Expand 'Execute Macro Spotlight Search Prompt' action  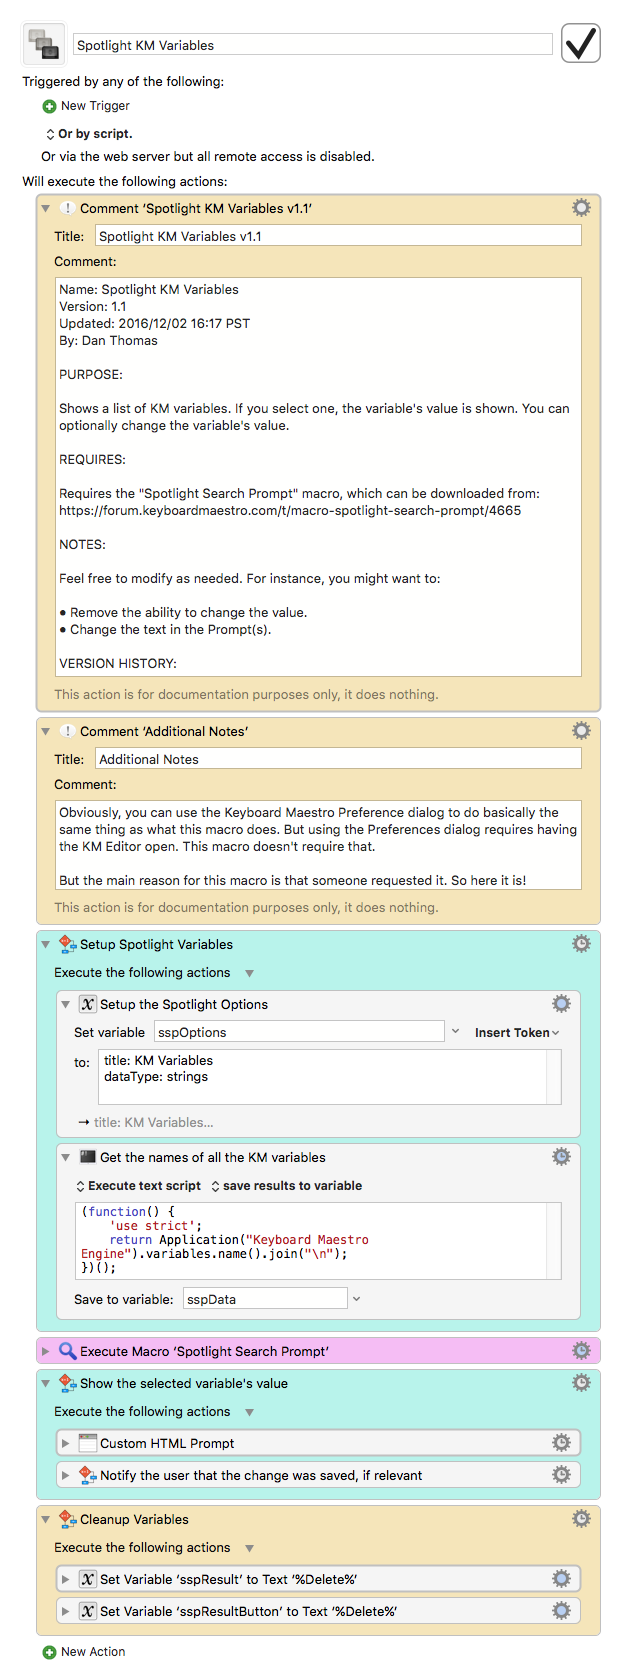click(x=46, y=1352)
